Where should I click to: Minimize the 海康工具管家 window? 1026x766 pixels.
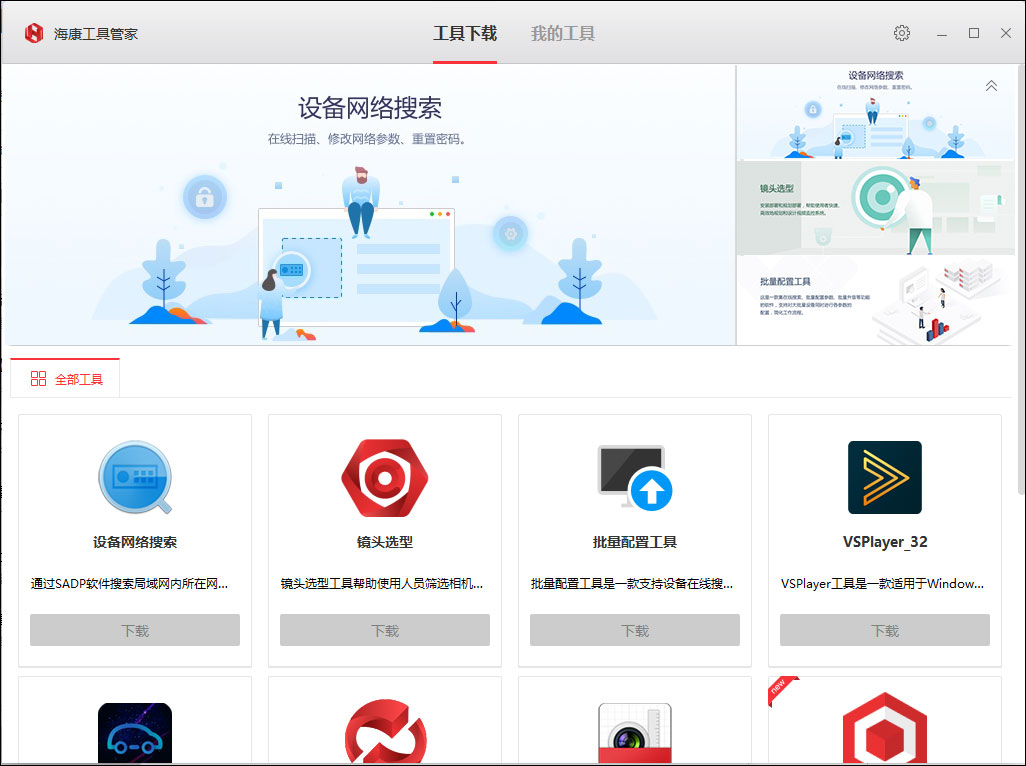[x=942, y=33]
